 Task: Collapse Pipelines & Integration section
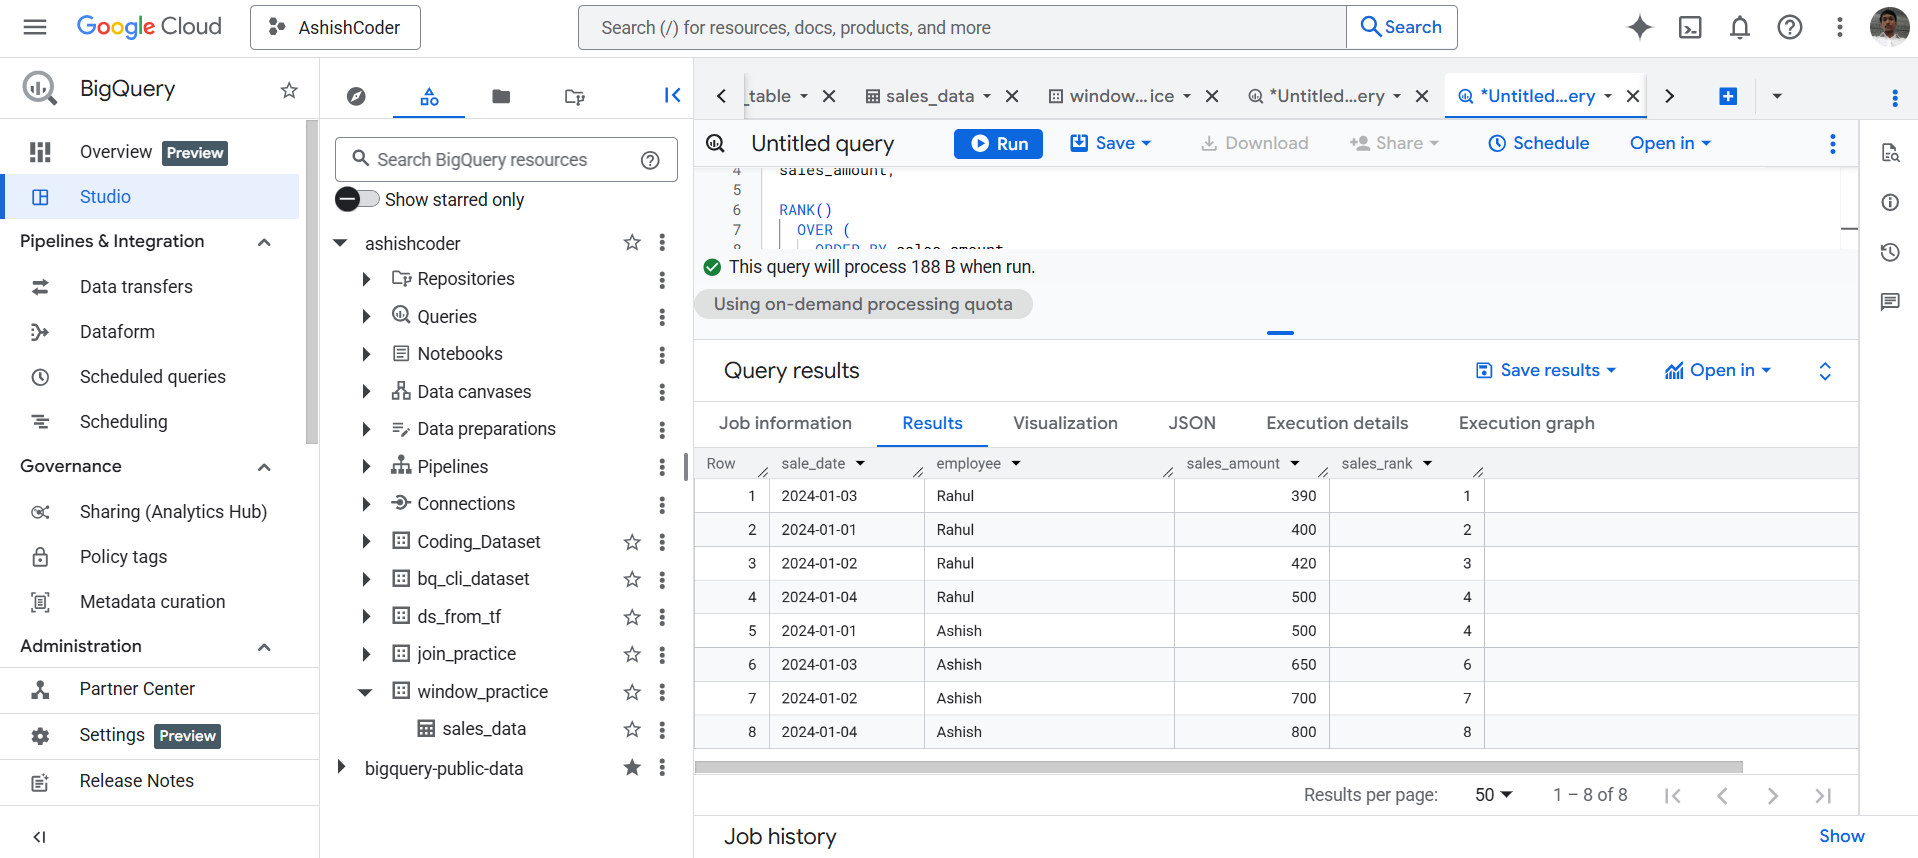click(265, 242)
